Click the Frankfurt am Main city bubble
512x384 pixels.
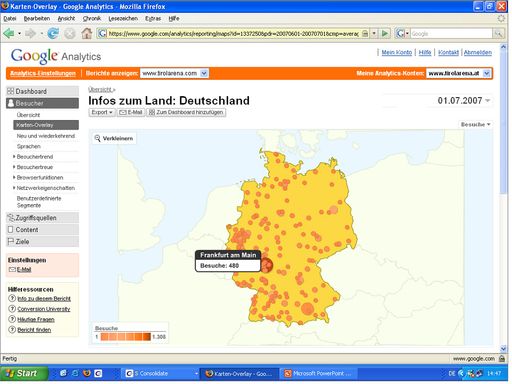point(266,265)
